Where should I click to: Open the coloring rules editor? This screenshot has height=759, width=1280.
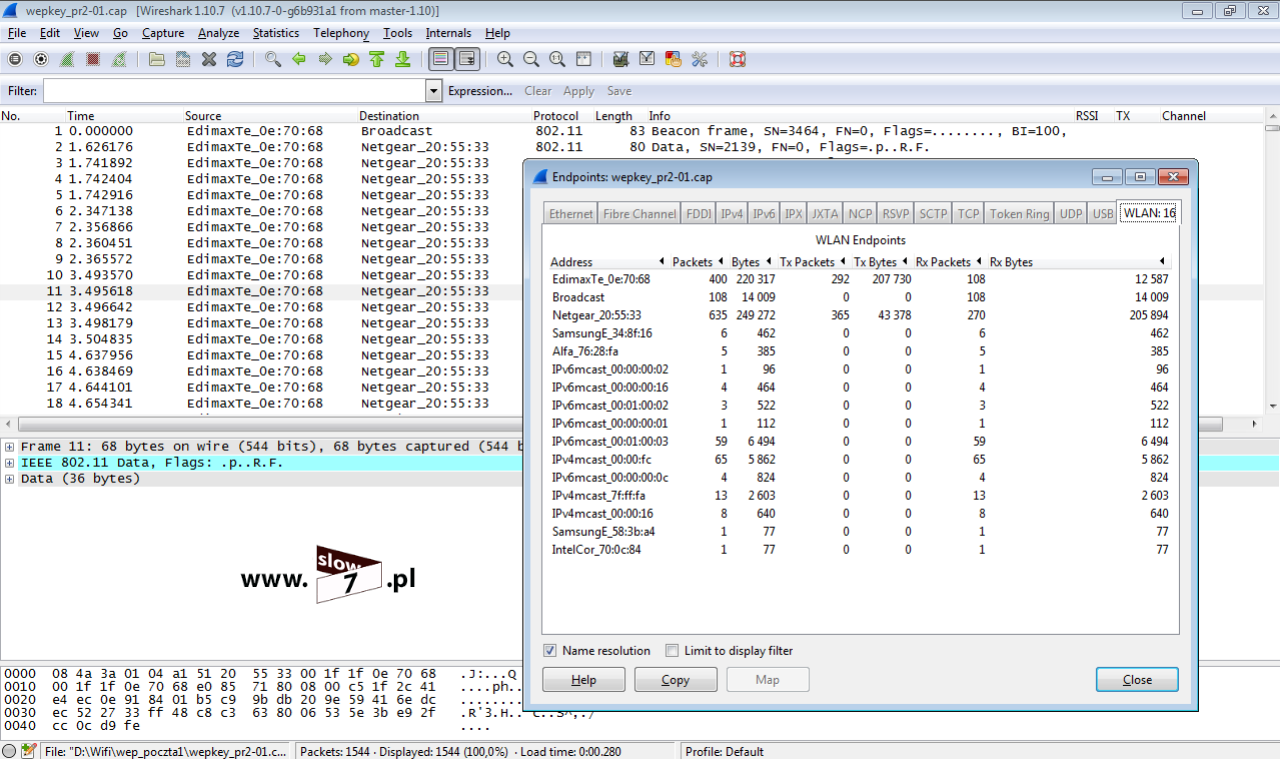coord(673,59)
